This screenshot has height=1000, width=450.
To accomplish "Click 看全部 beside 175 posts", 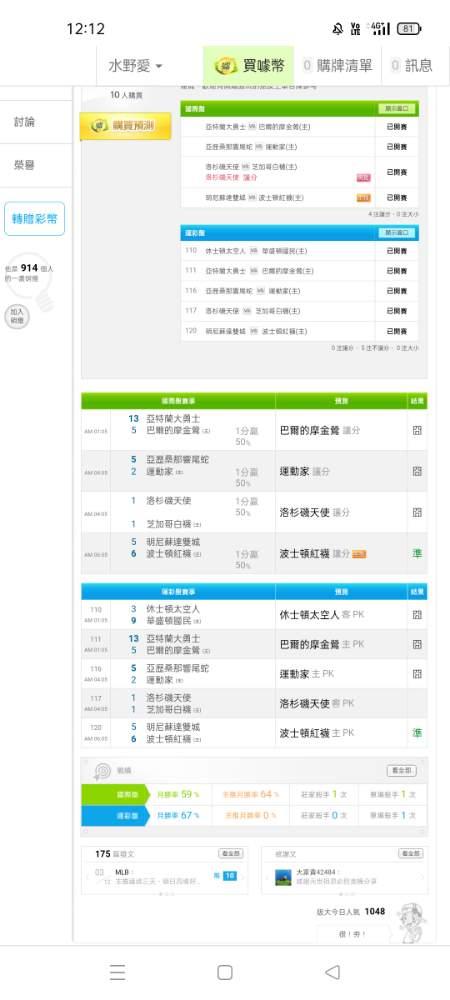I will pos(231,853).
